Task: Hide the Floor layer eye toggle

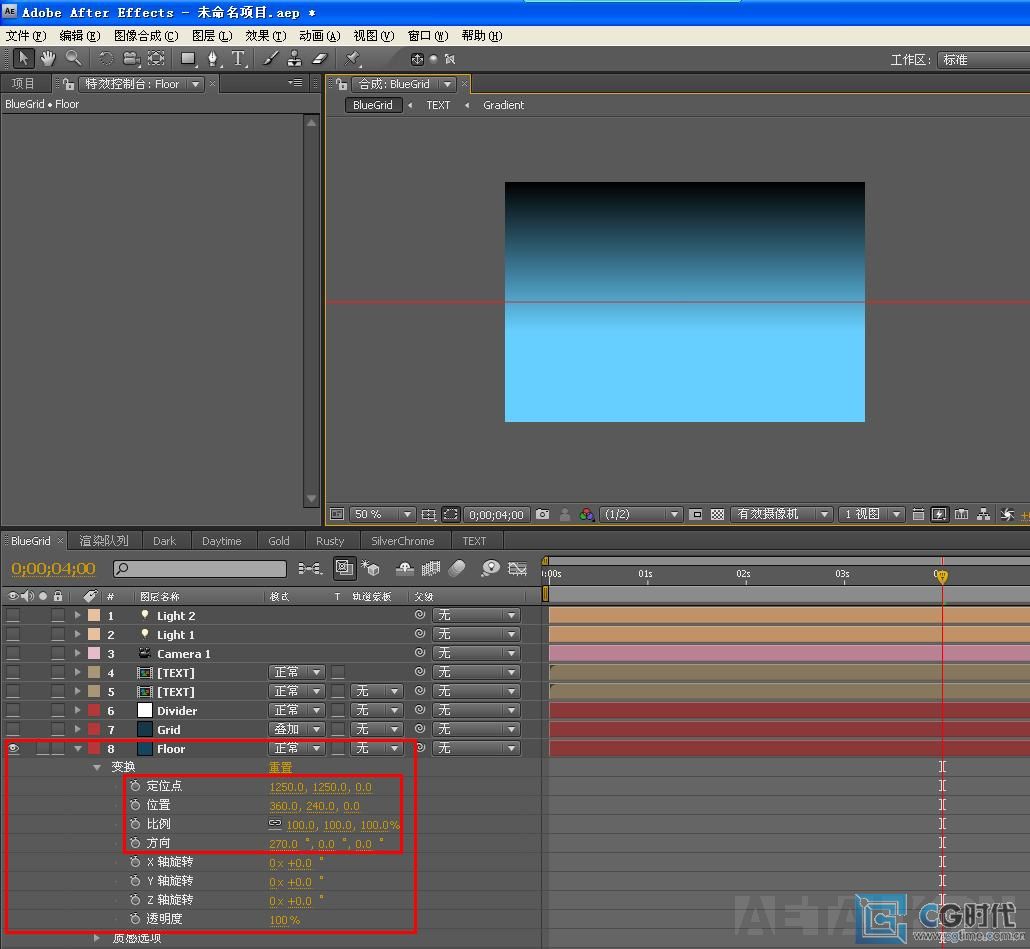Action: [13, 748]
